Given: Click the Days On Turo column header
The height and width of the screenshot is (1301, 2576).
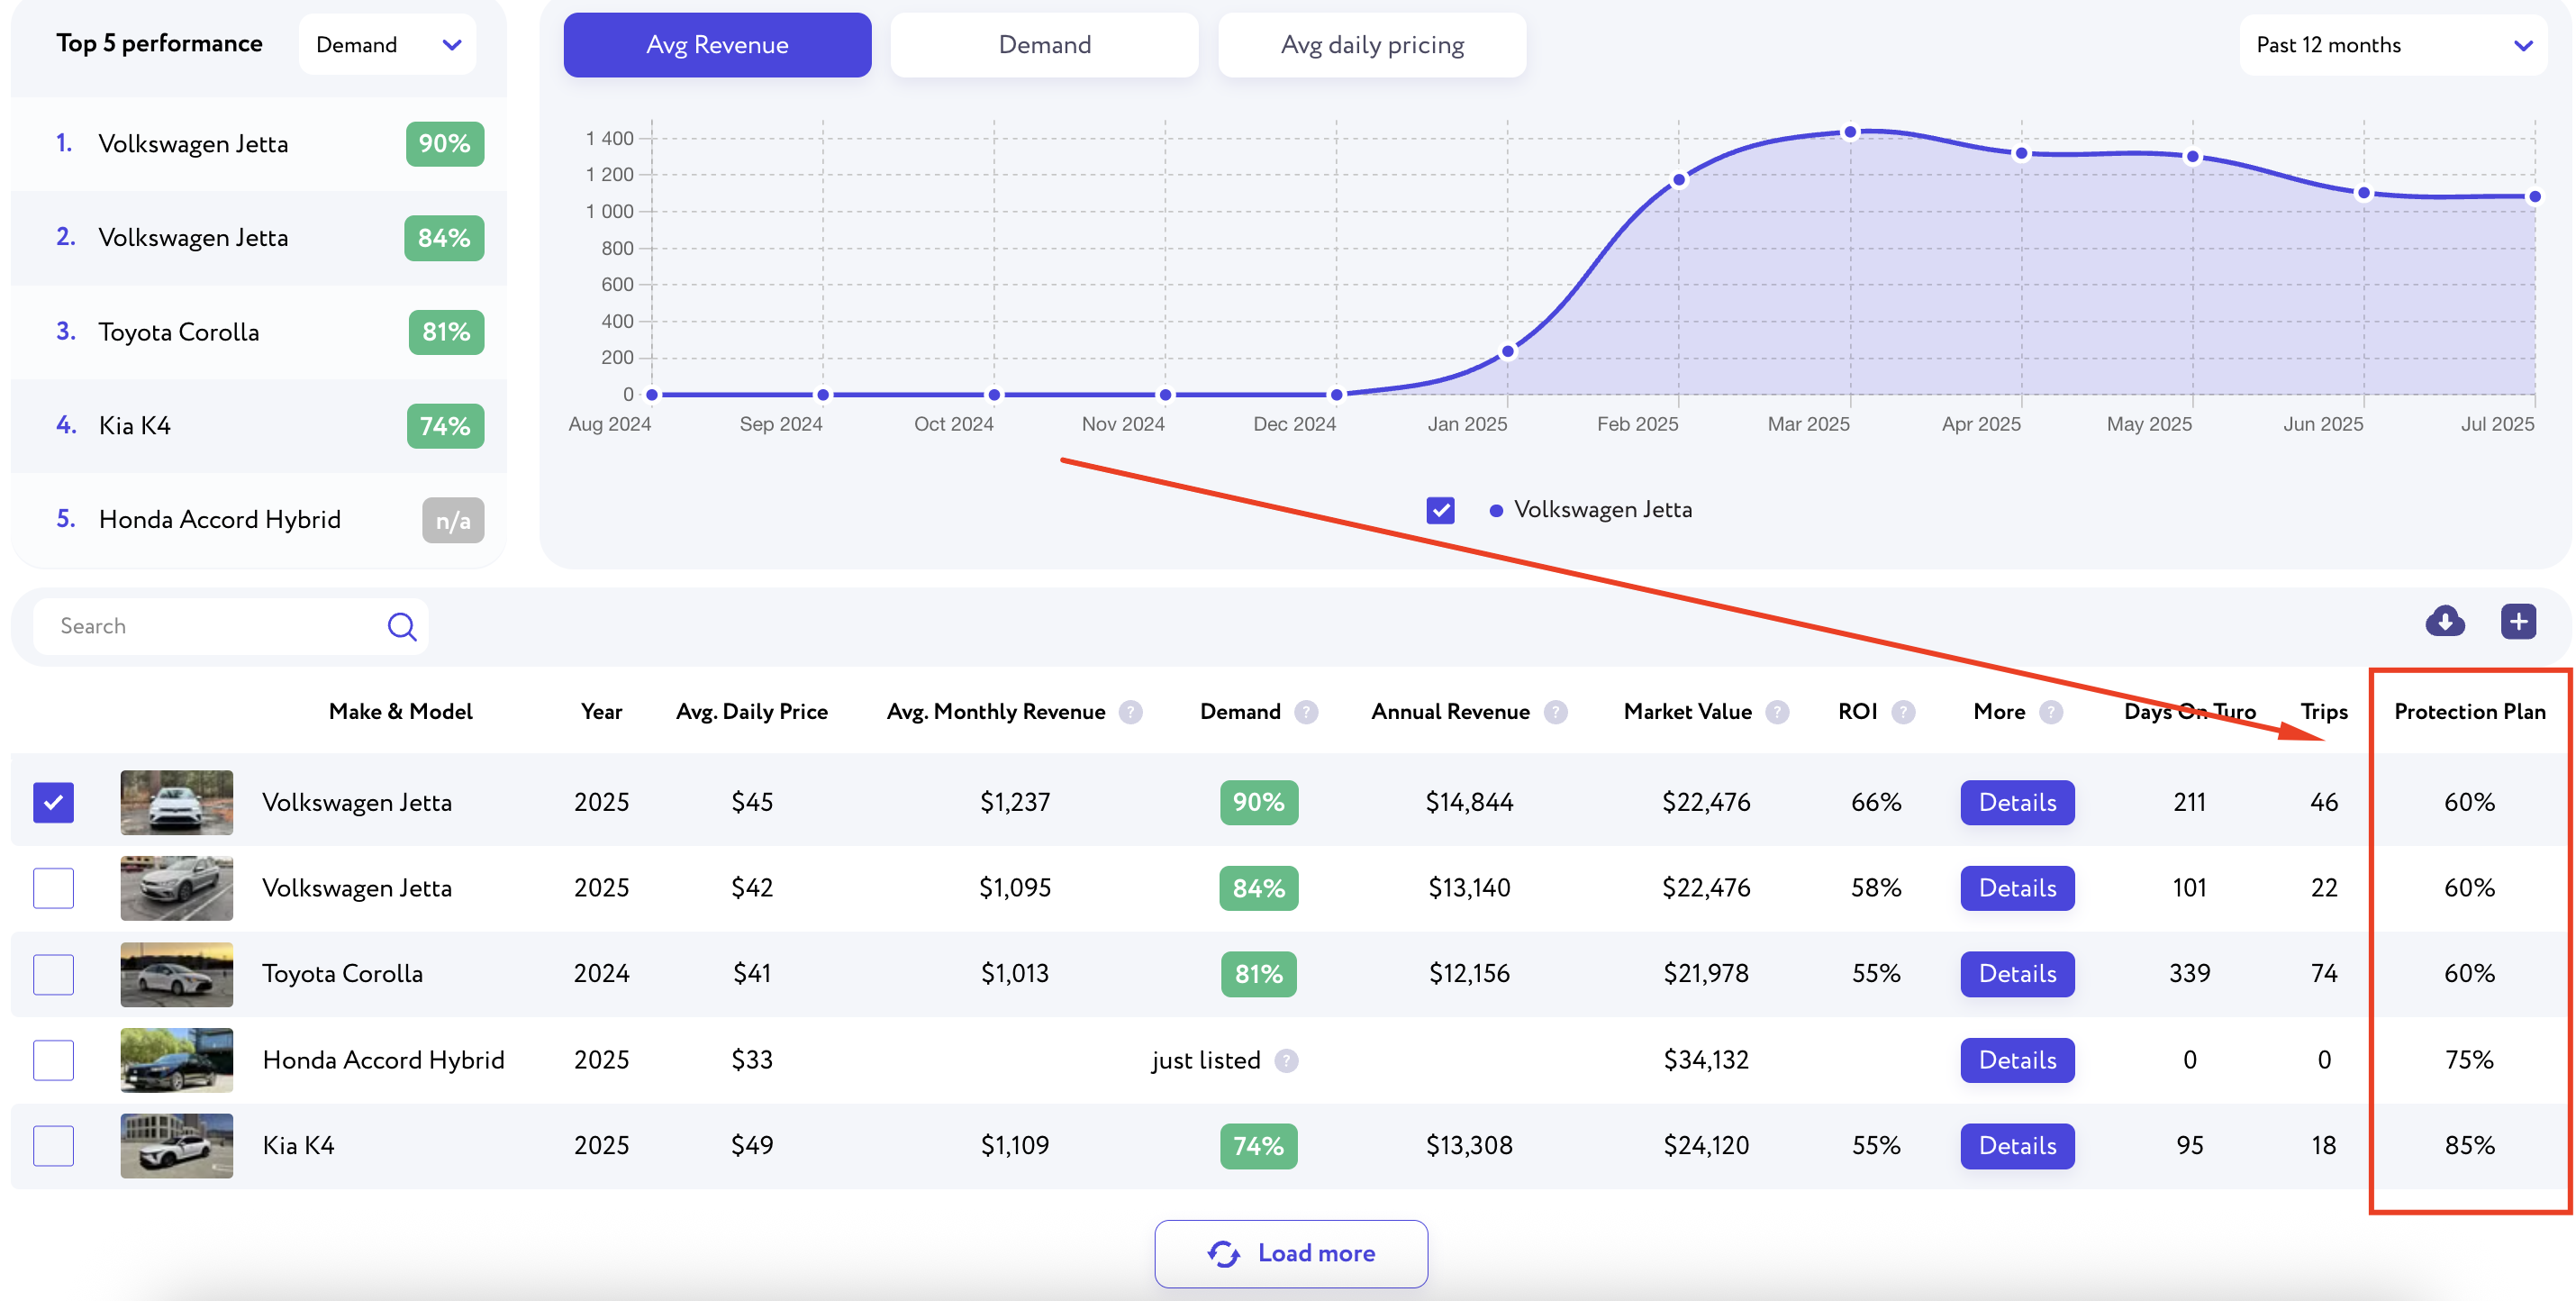Looking at the screenshot, I should [2190, 712].
